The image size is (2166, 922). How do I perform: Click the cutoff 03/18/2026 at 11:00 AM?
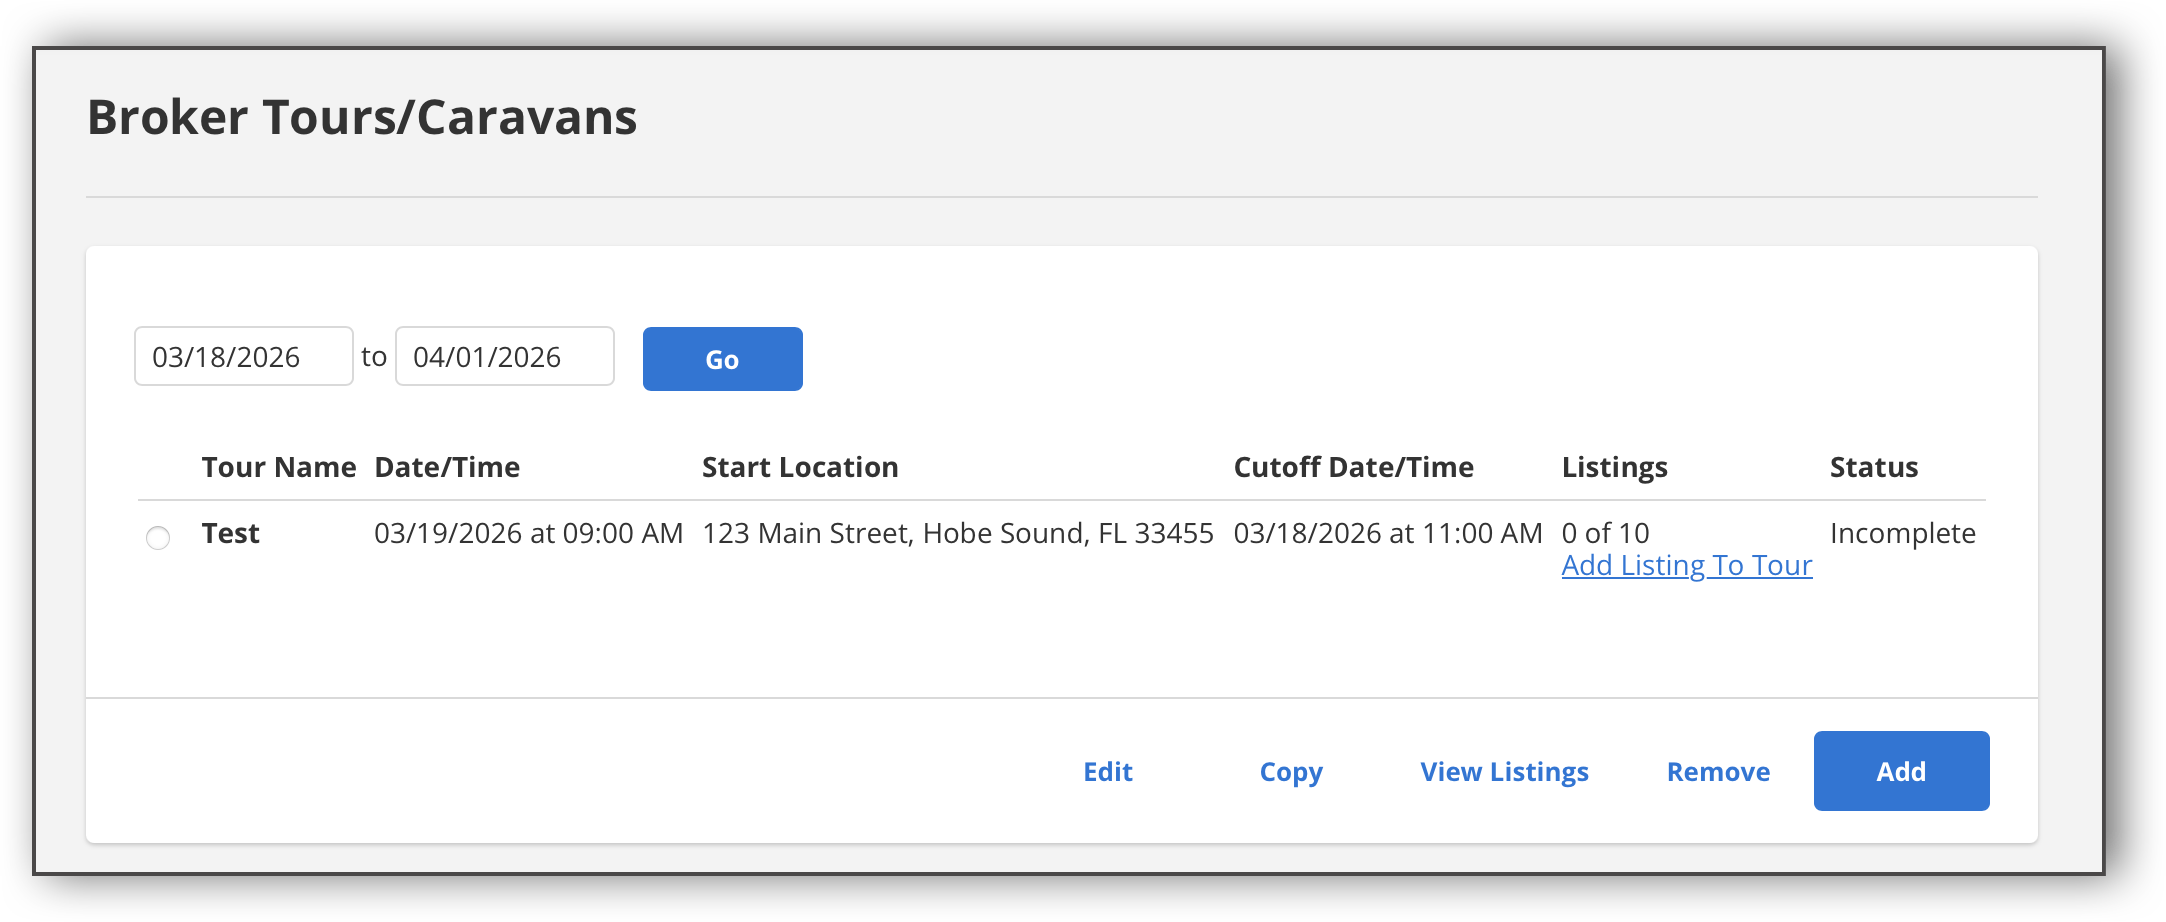(1388, 533)
